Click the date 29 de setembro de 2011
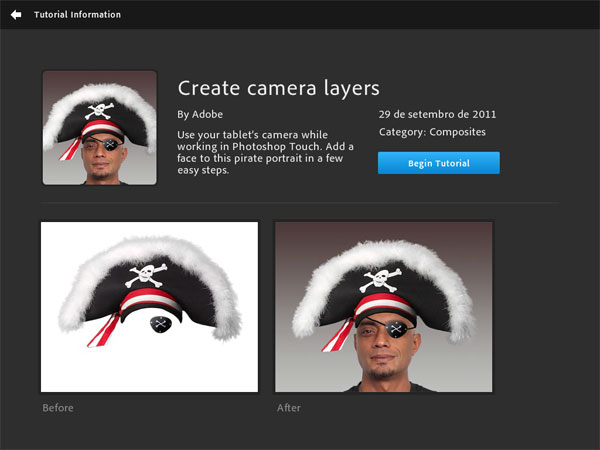This screenshot has width=600, height=450. (x=437, y=114)
